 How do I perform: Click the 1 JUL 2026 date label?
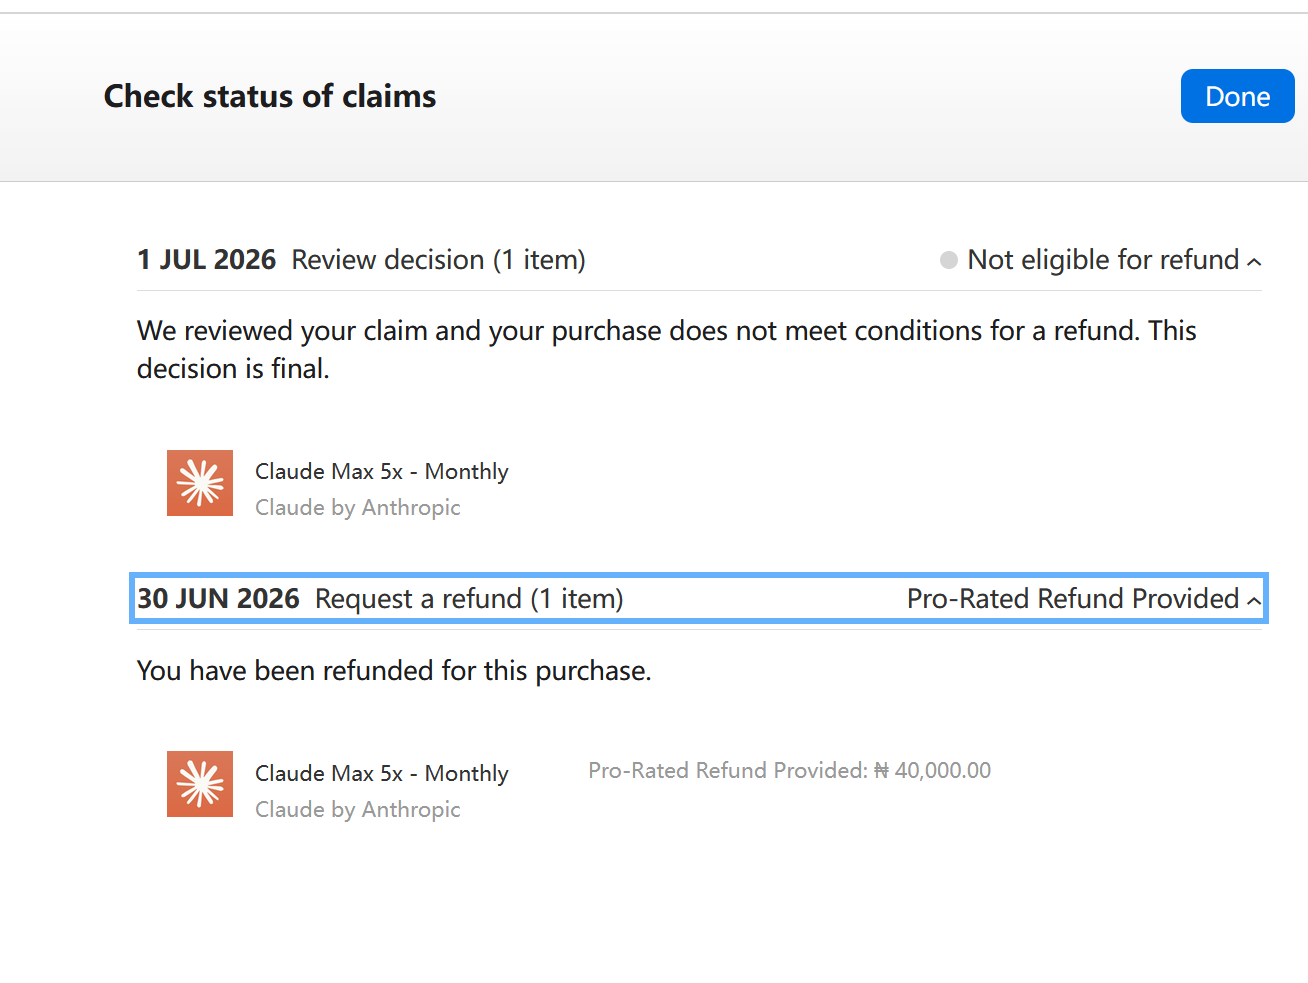pos(206,260)
